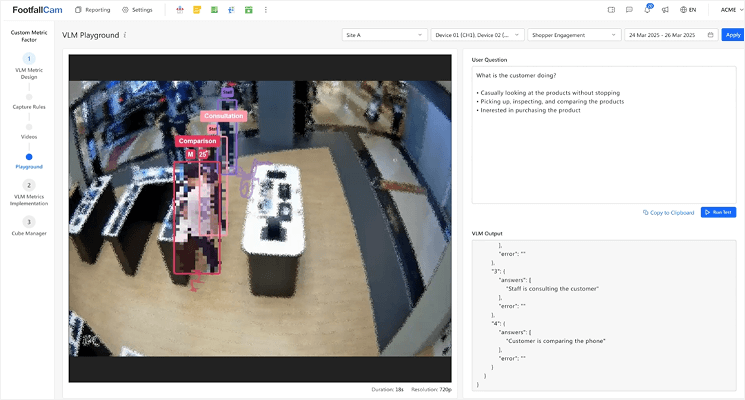This screenshot has height=400, width=745.
Task: Click the video preview frame
Action: pyautogui.click(x=260, y=219)
